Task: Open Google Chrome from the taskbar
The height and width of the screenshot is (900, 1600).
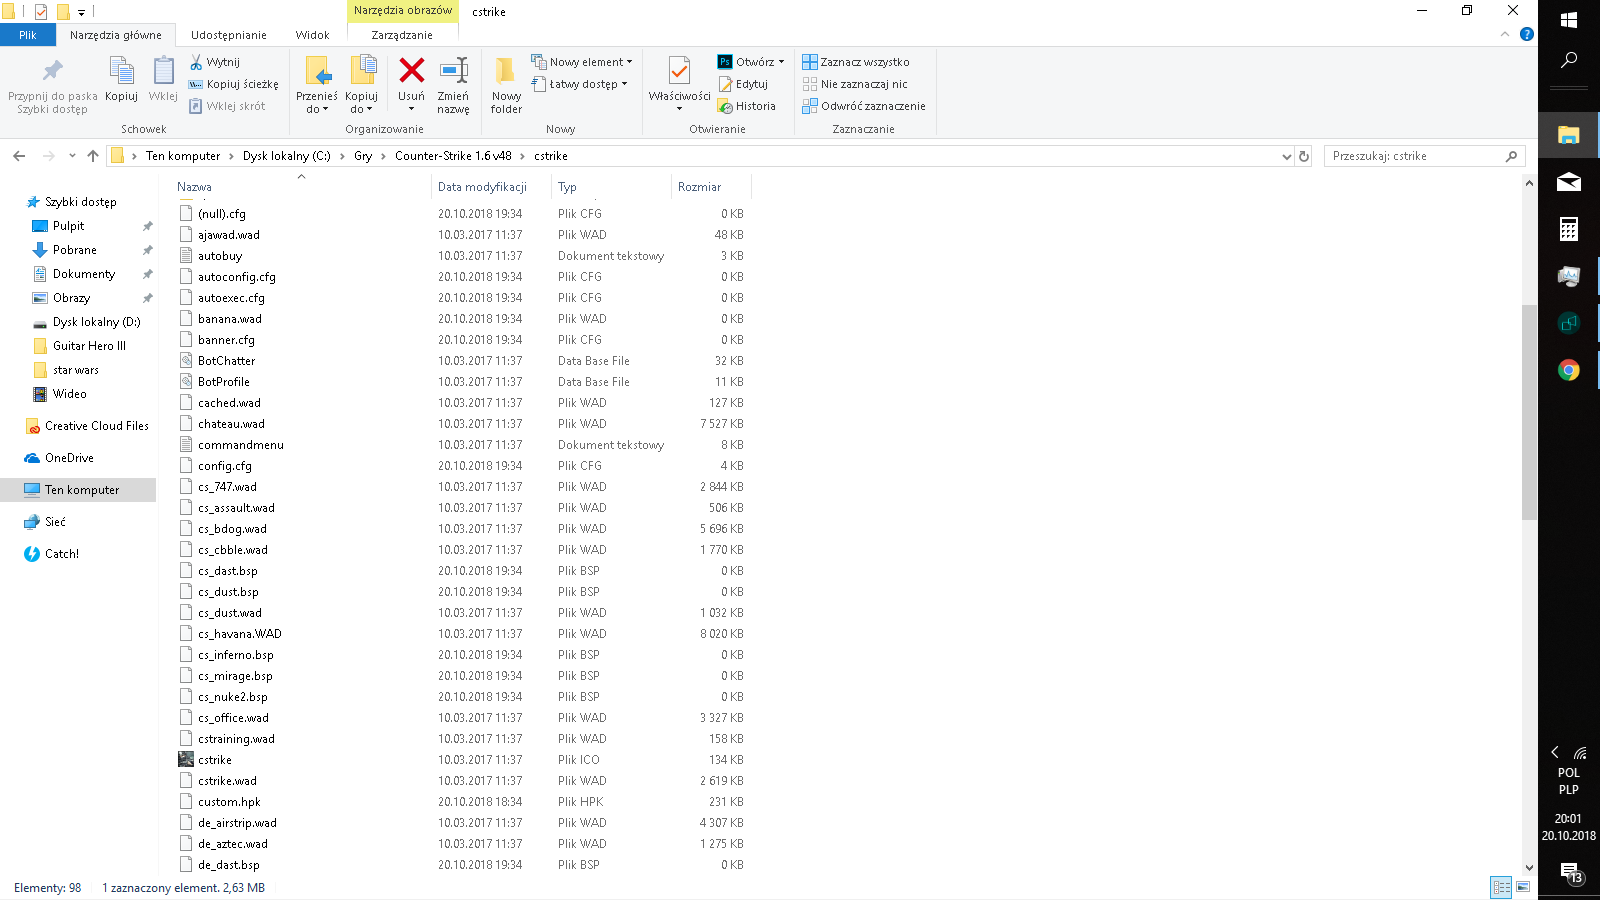Action: click(1568, 370)
